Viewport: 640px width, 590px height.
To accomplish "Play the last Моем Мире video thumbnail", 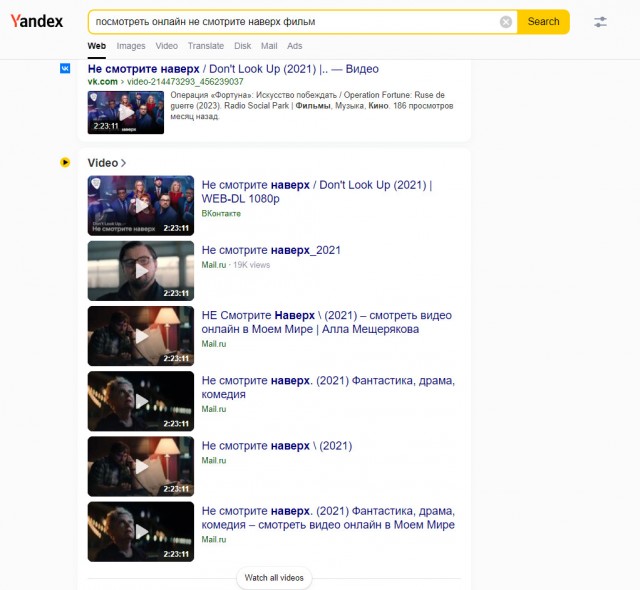I will point(141,532).
